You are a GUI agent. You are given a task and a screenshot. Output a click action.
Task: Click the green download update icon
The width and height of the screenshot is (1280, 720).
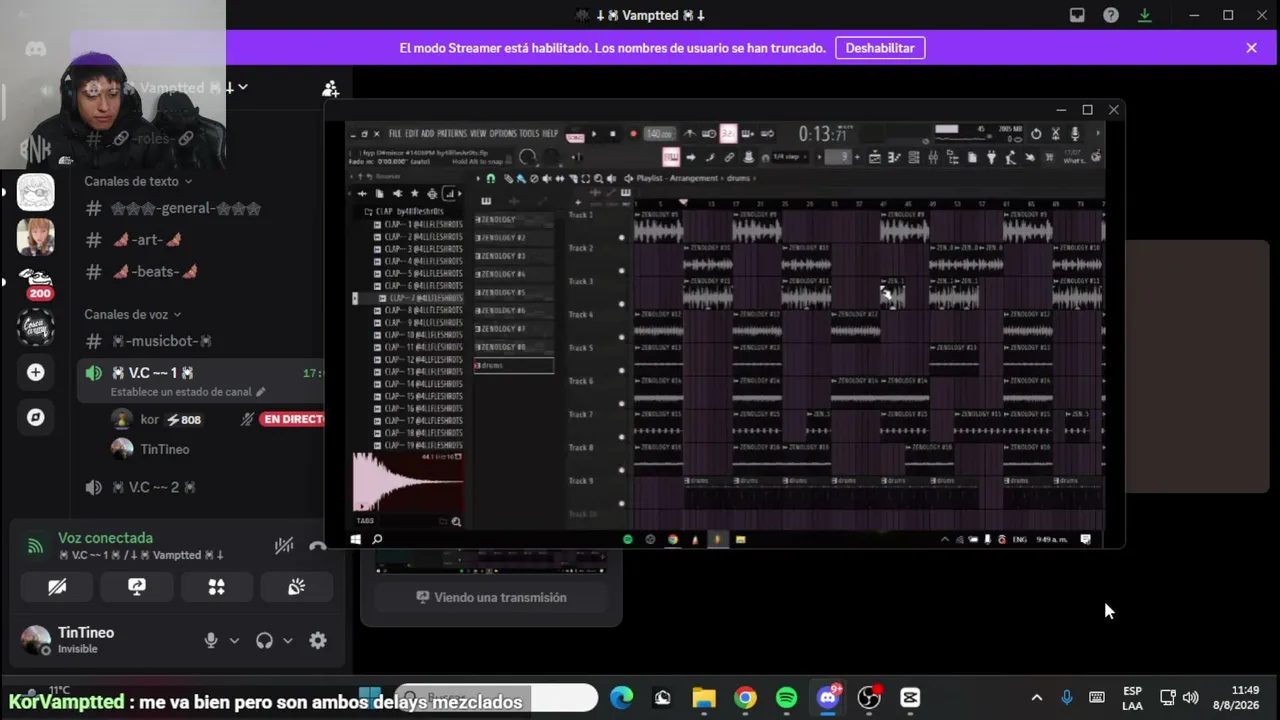click(x=1145, y=15)
